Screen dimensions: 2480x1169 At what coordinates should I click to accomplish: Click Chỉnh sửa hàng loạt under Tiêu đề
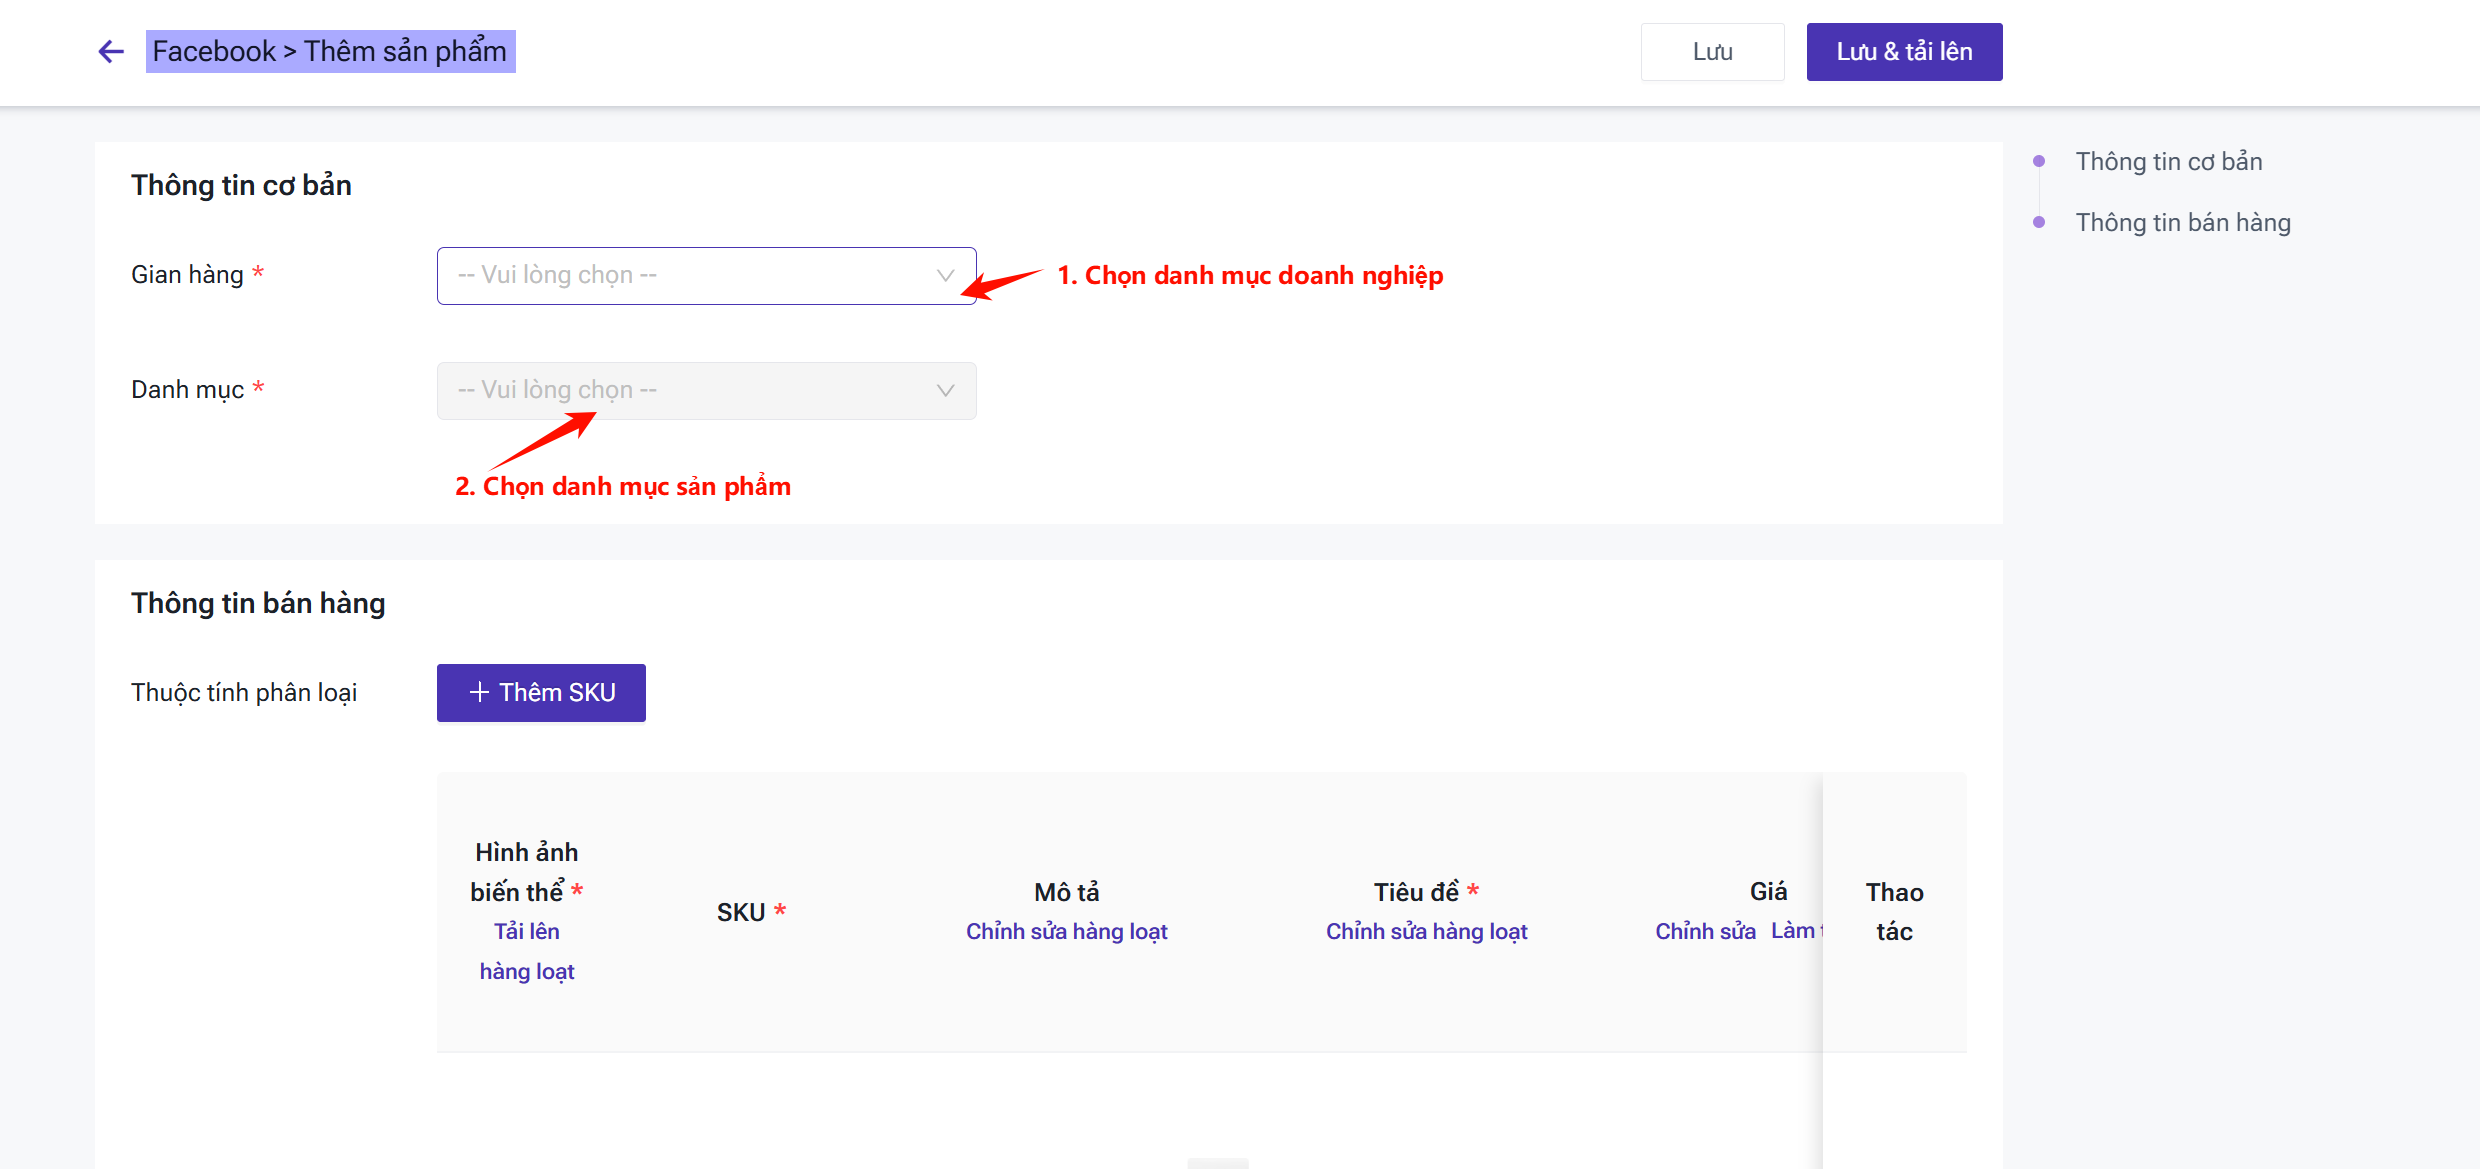pos(1426,931)
